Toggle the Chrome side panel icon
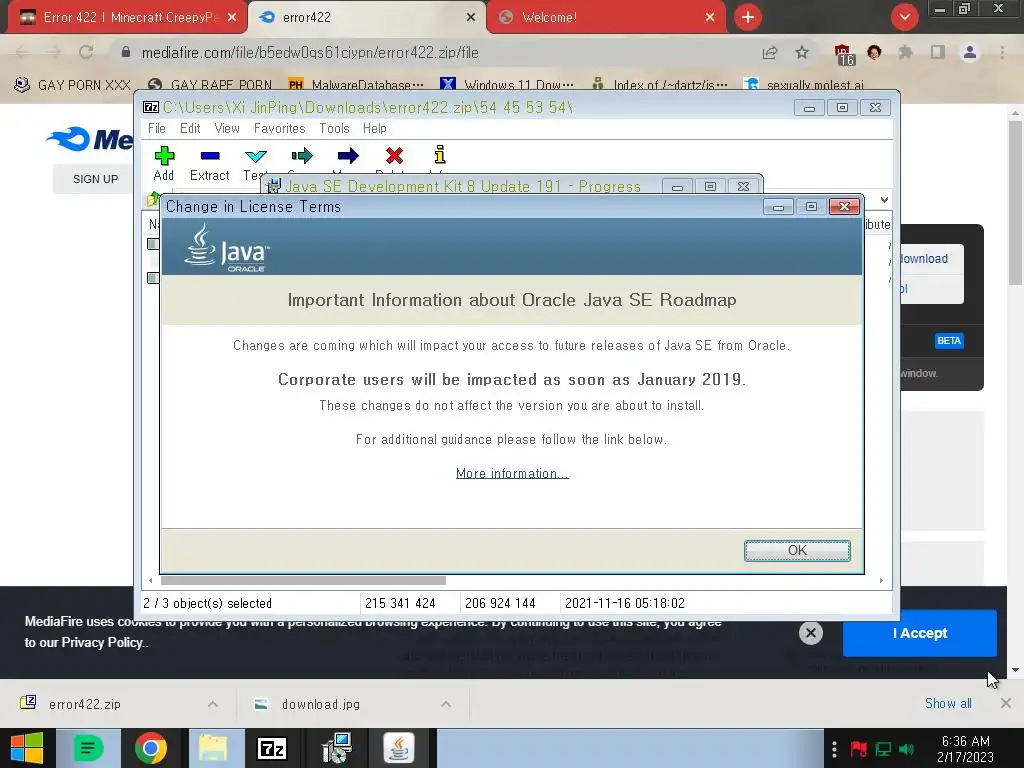Screen dimensions: 1024x768 click(938, 53)
